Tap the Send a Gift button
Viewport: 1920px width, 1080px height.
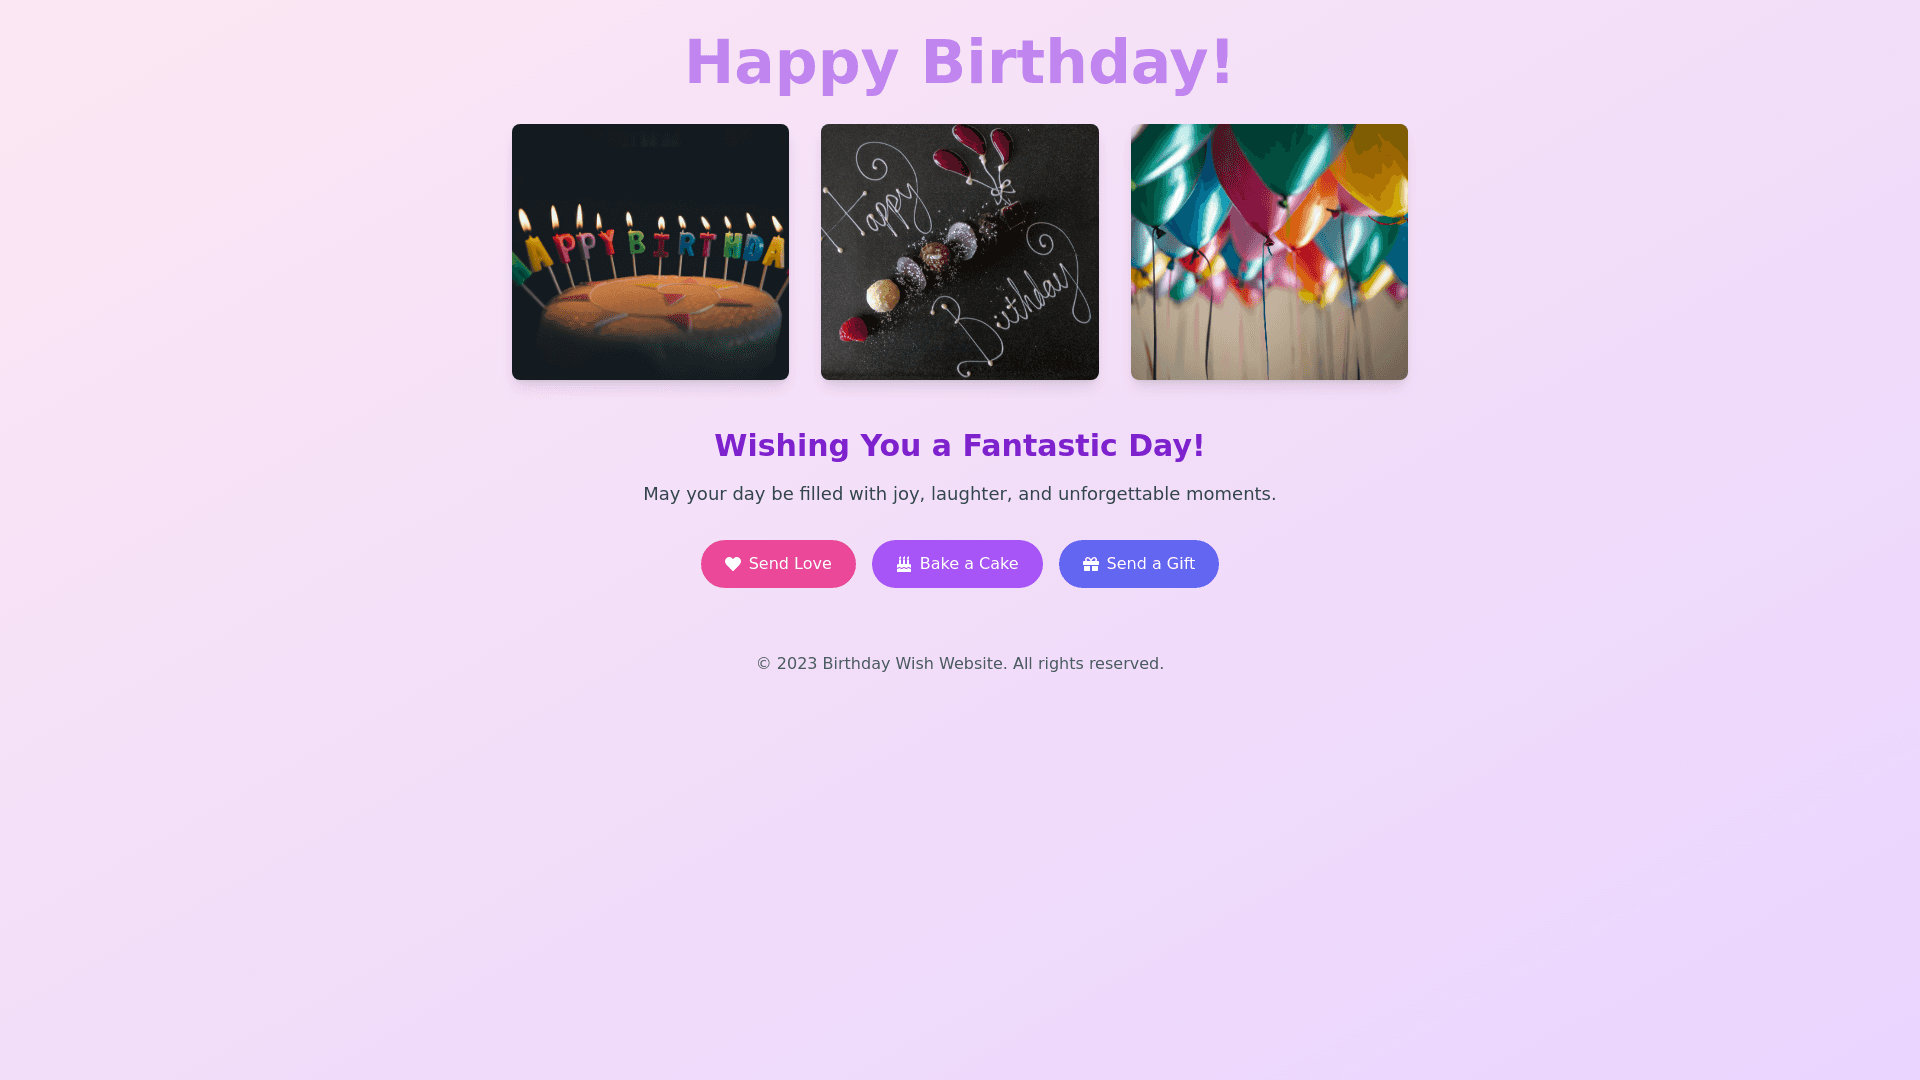[x=1139, y=564]
